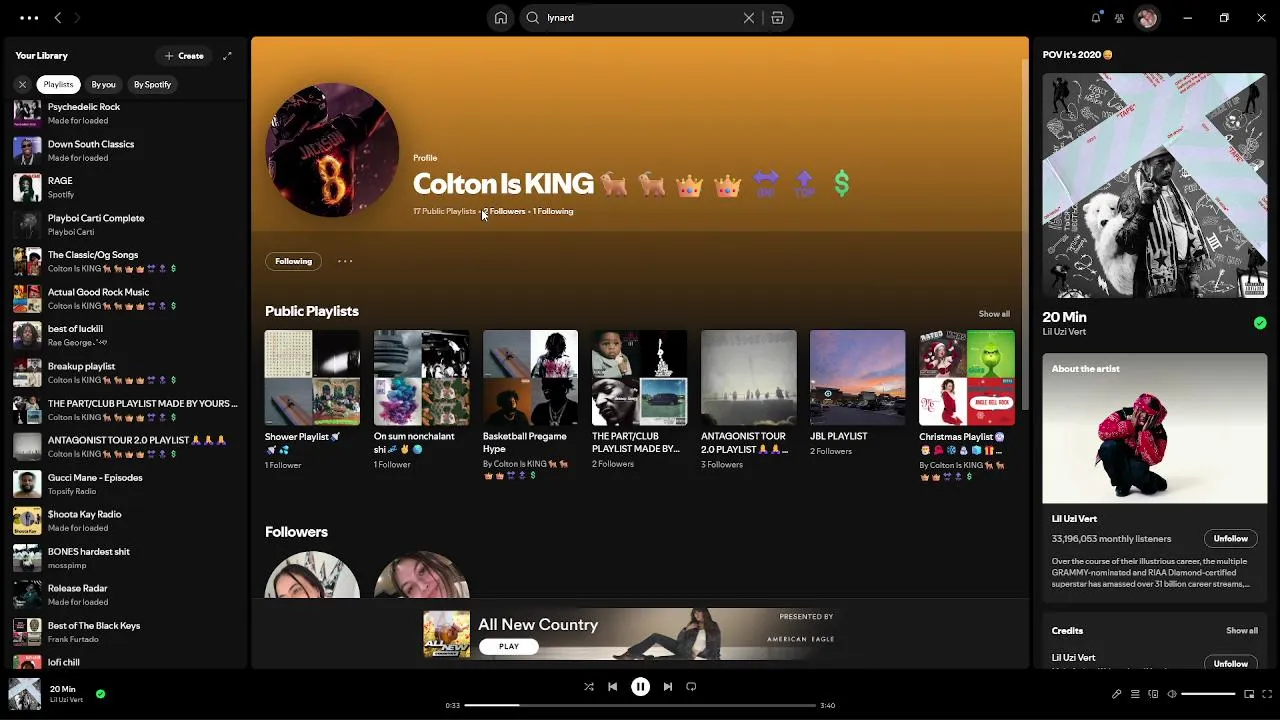The image size is (1280, 720).
Task: Open the Friend Activity icon
Action: tap(1119, 17)
